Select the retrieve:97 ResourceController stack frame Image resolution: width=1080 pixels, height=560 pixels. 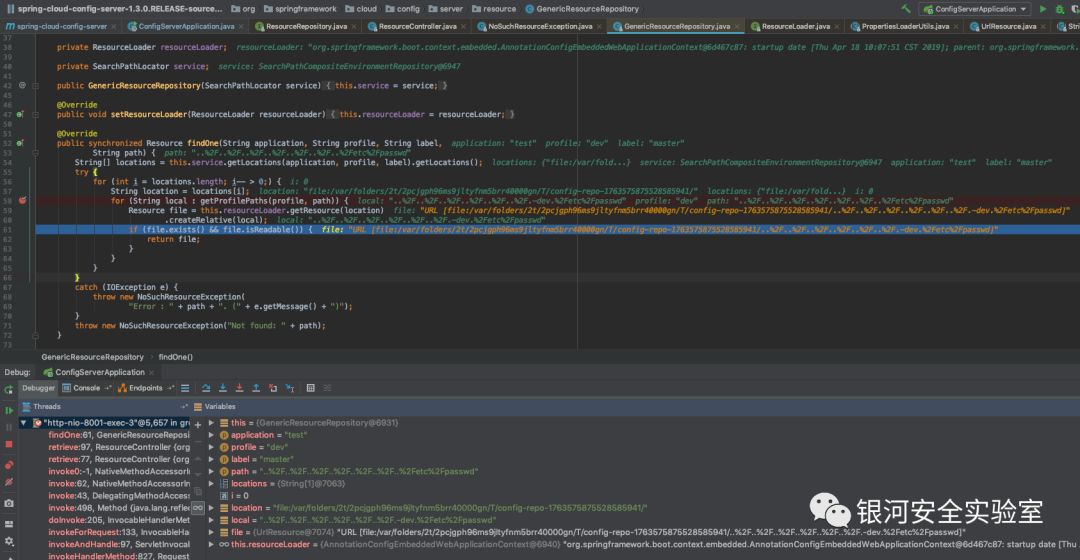pyautogui.click(x=118, y=447)
